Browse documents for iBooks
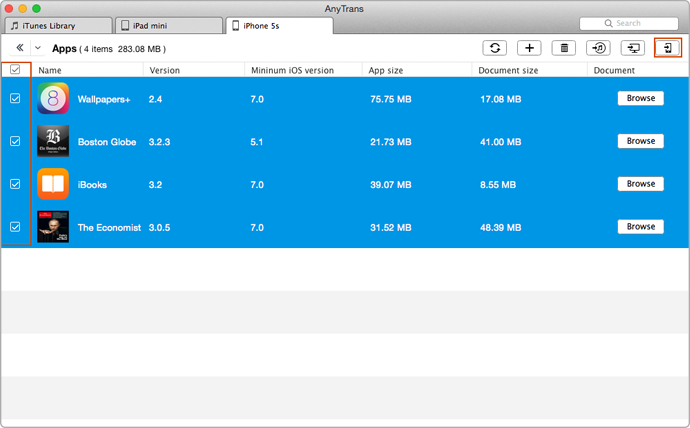 point(641,183)
